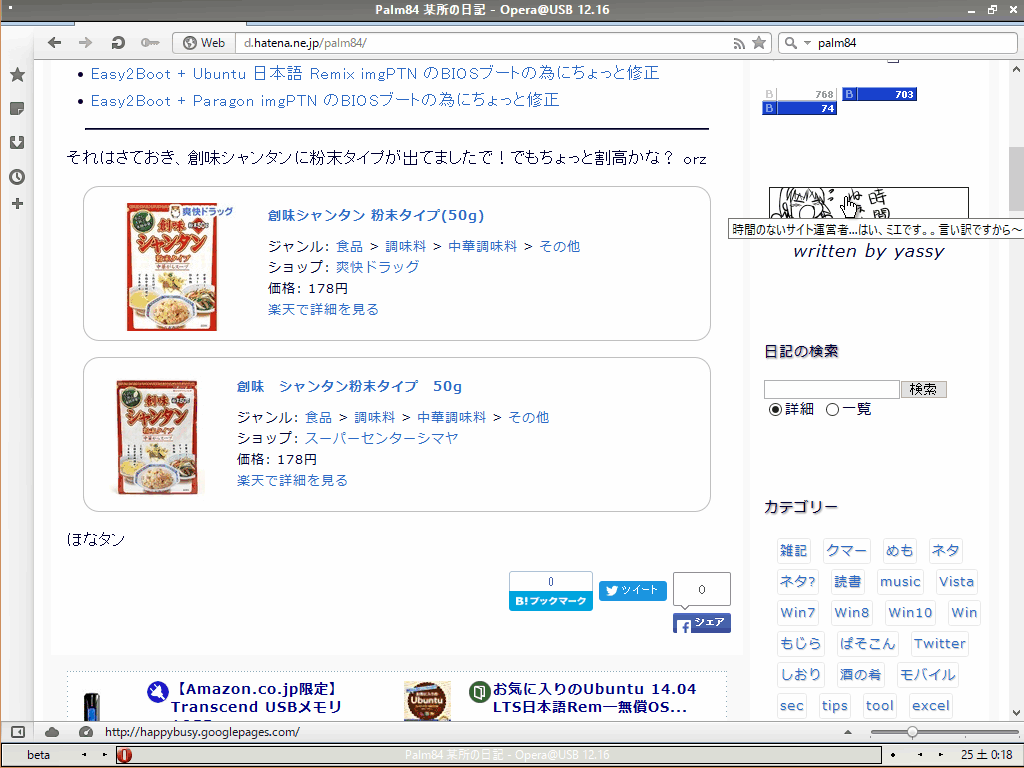Screen dimensions: 1024x768
Task: Click the 検索 search button
Action: (x=923, y=389)
